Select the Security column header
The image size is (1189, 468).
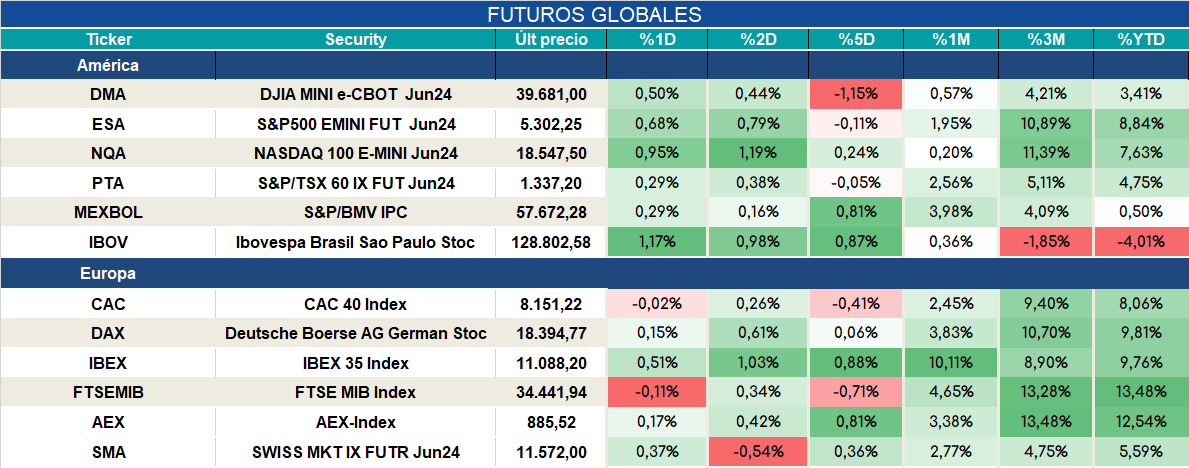tap(356, 40)
